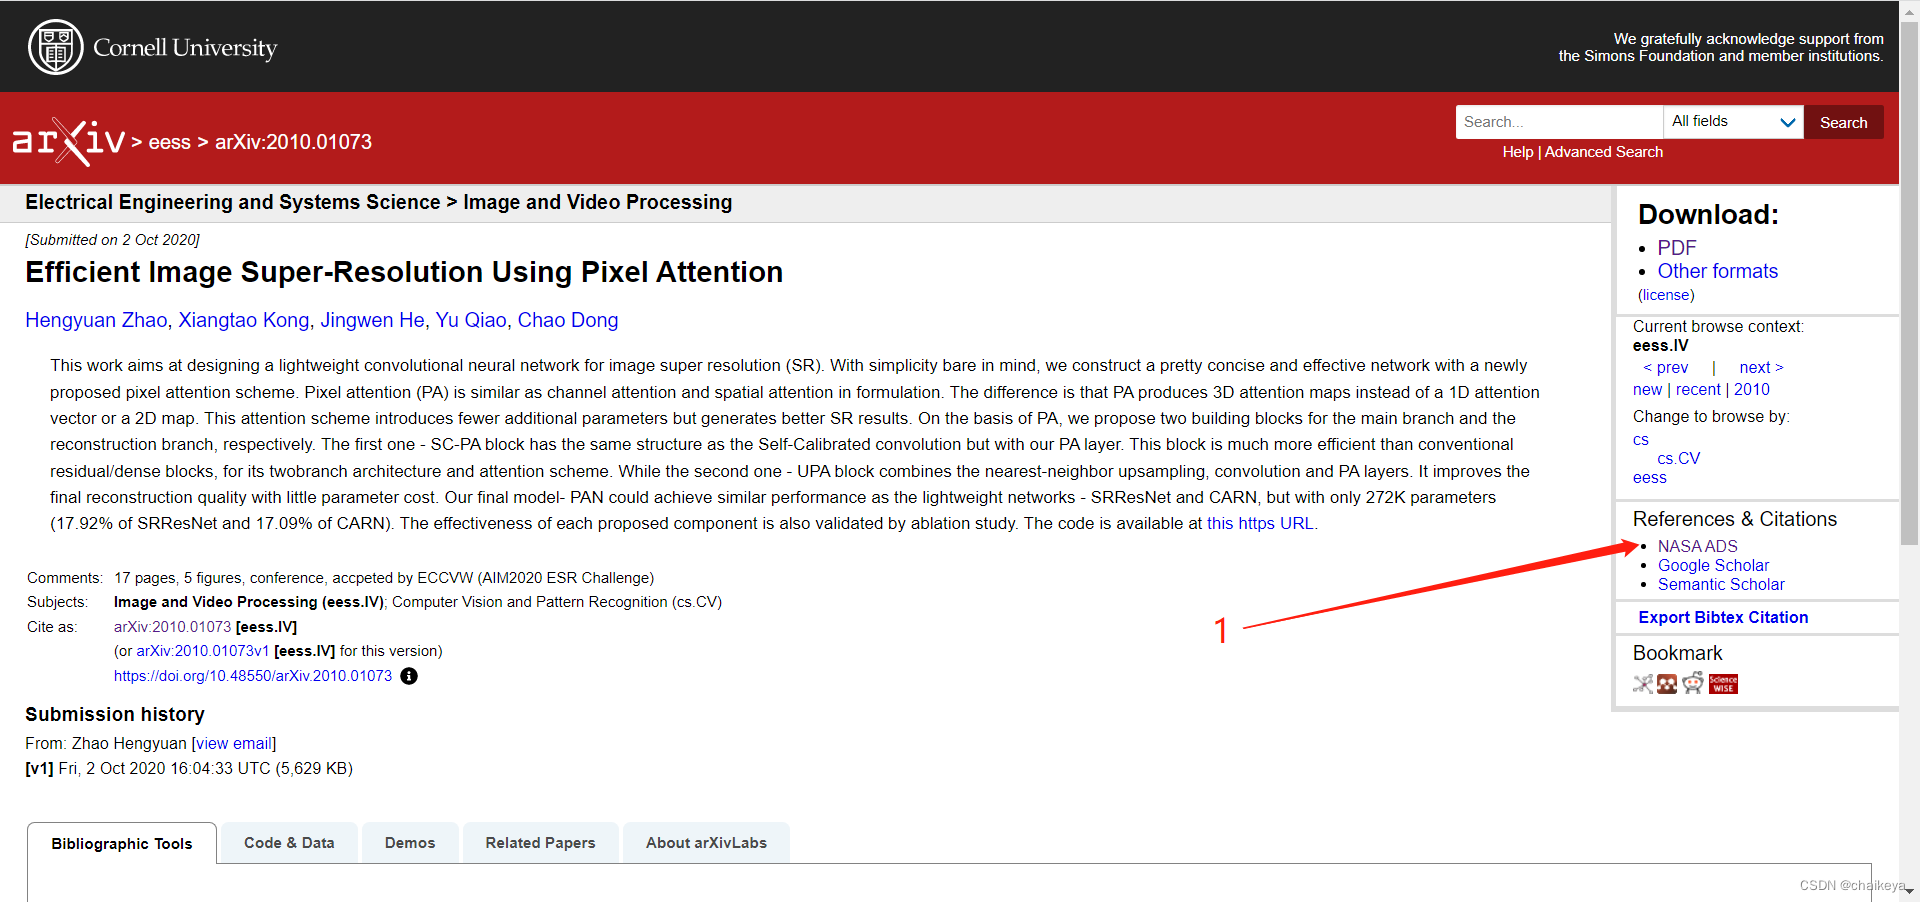Bookmark the paper on Mendeley

coord(1667,684)
